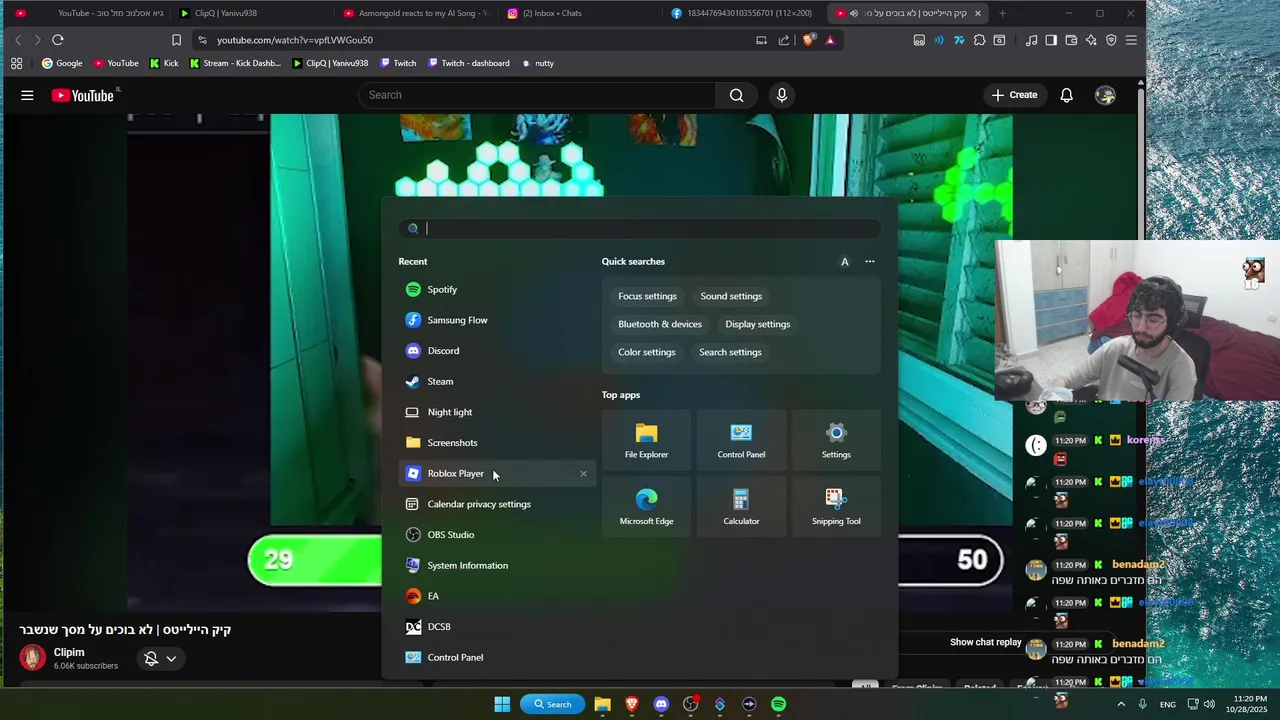Open Brave browser from taskbar
This screenshot has width=1280, height=720.
[x=632, y=704]
